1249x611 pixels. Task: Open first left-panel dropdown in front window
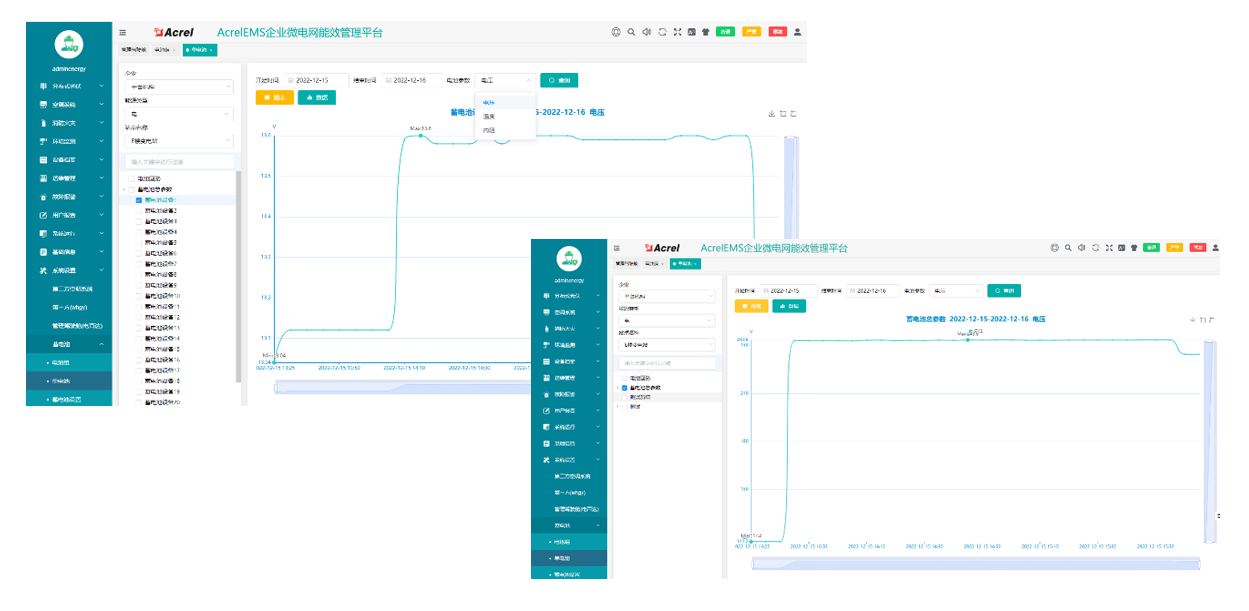tap(667, 296)
